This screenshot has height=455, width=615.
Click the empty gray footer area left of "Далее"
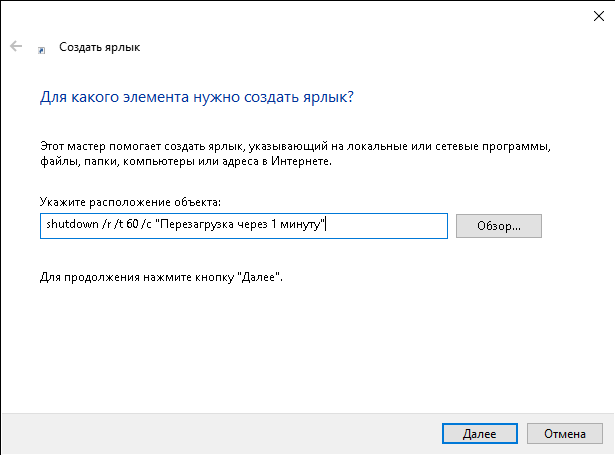220,435
